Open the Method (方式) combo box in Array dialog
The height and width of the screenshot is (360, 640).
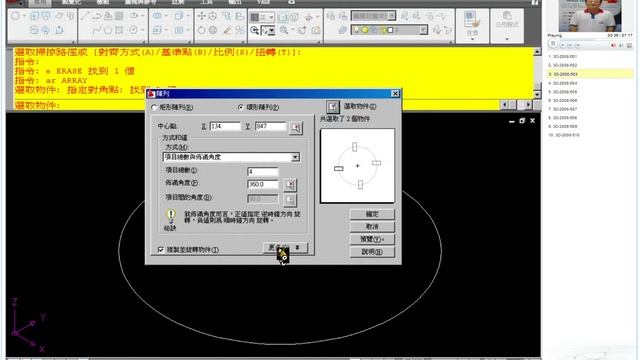coord(231,157)
